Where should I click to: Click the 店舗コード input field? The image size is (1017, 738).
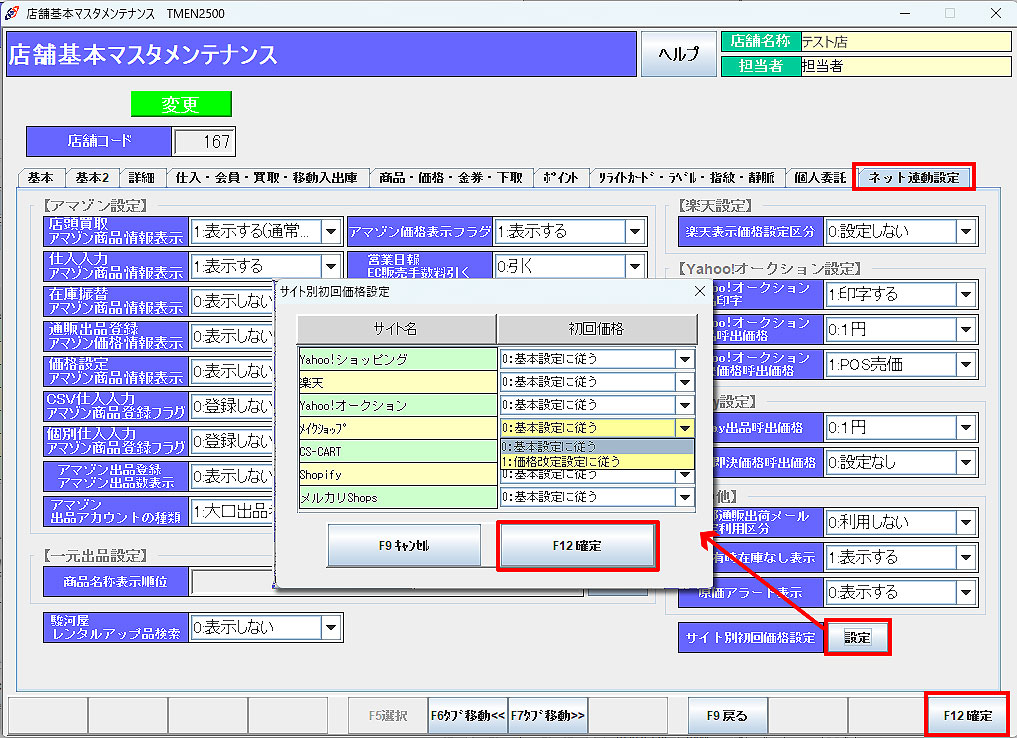[203, 142]
